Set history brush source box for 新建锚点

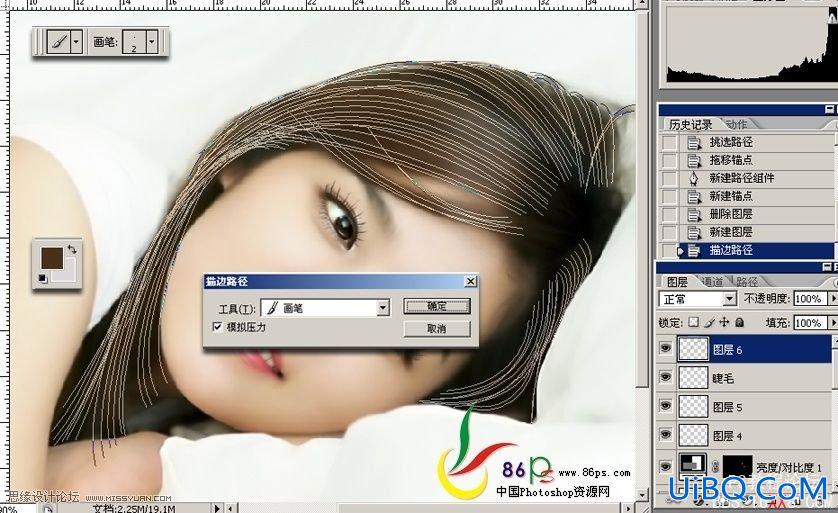pyautogui.click(x=669, y=196)
